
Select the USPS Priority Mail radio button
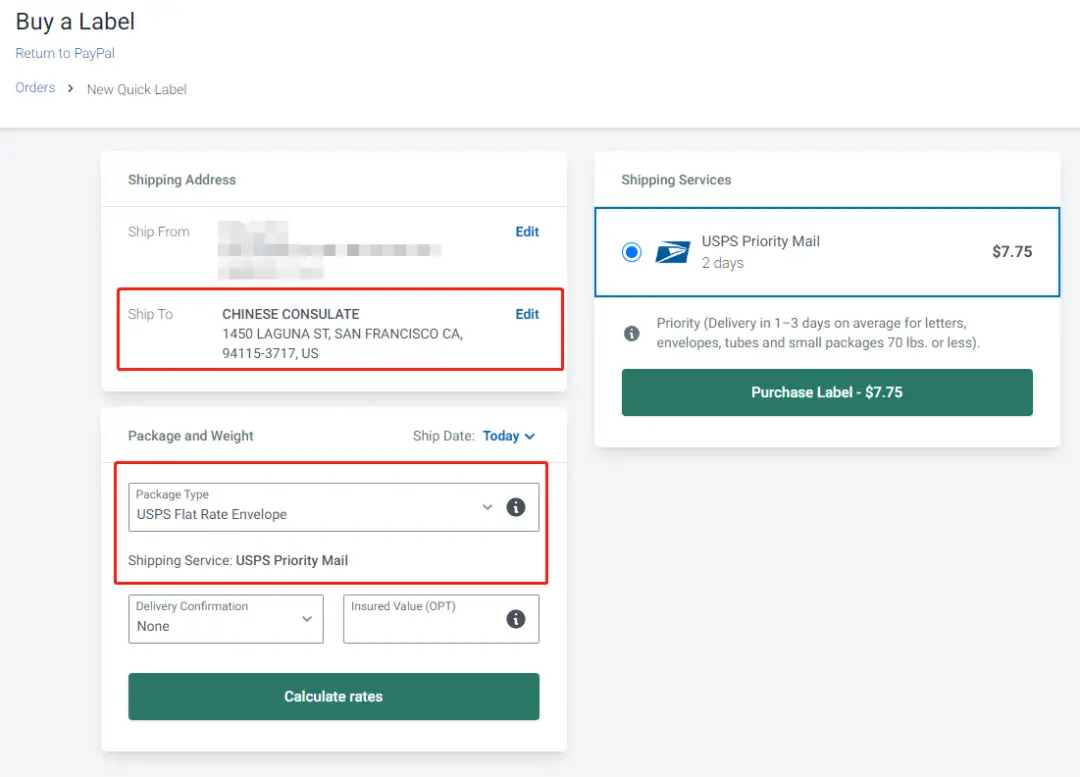pos(632,252)
